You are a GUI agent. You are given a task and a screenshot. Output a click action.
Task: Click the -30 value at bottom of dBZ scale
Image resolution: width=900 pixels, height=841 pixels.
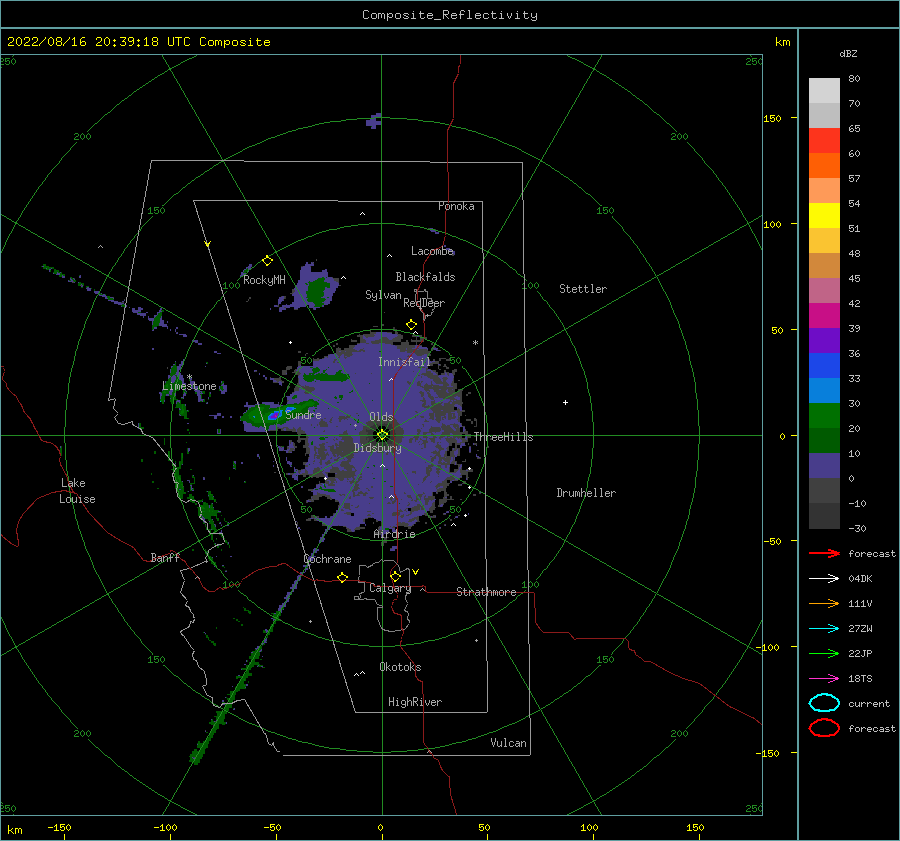pos(858,528)
